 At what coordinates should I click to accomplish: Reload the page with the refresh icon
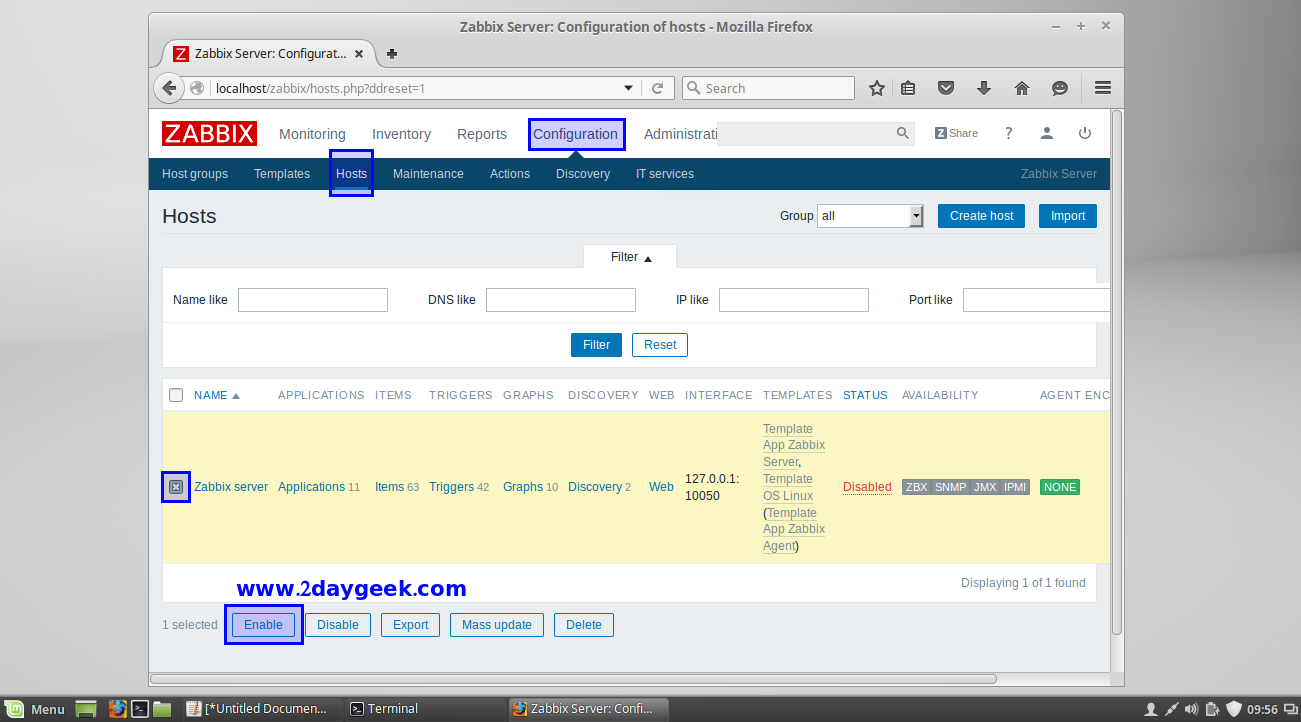(657, 88)
